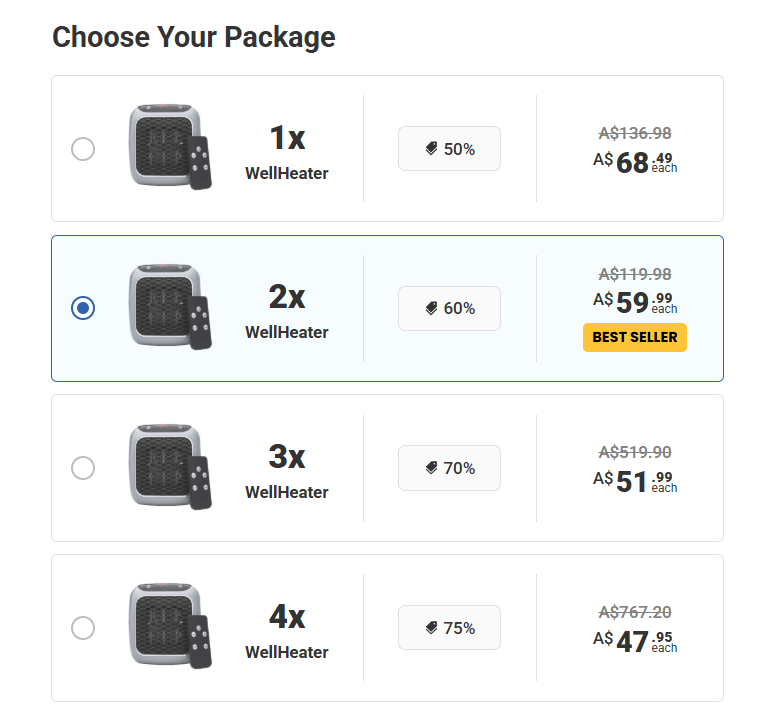This screenshot has height=710, width=769.
Task: Click the heater image in 4x package
Action: coord(170,626)
